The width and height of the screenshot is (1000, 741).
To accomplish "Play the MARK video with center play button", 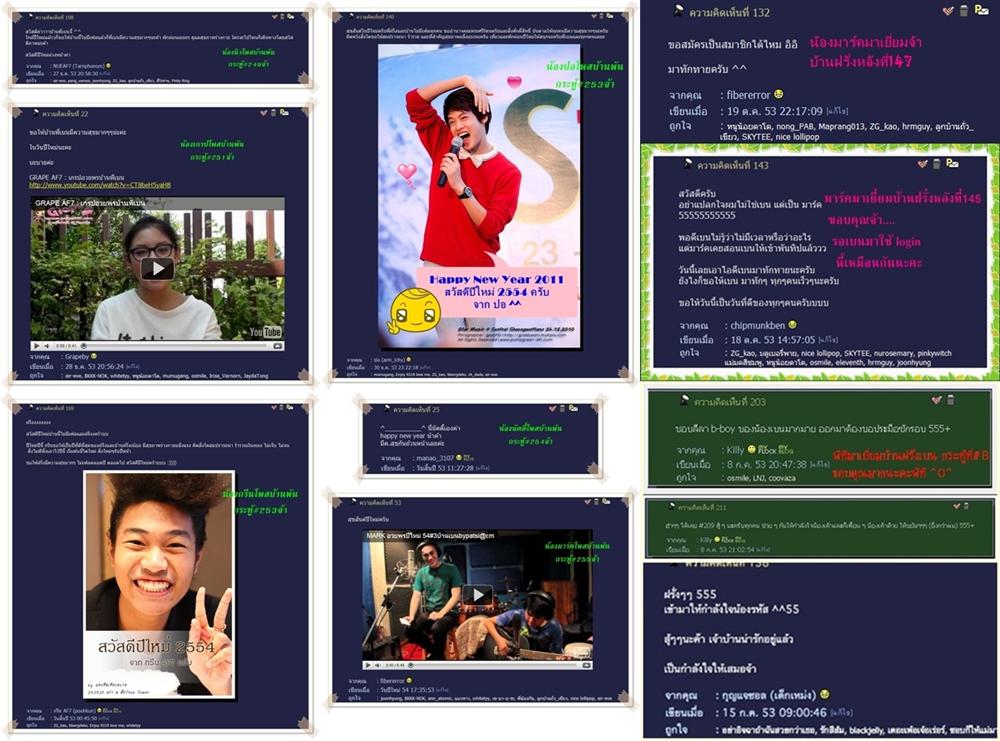I will click(x=478, y=595).
